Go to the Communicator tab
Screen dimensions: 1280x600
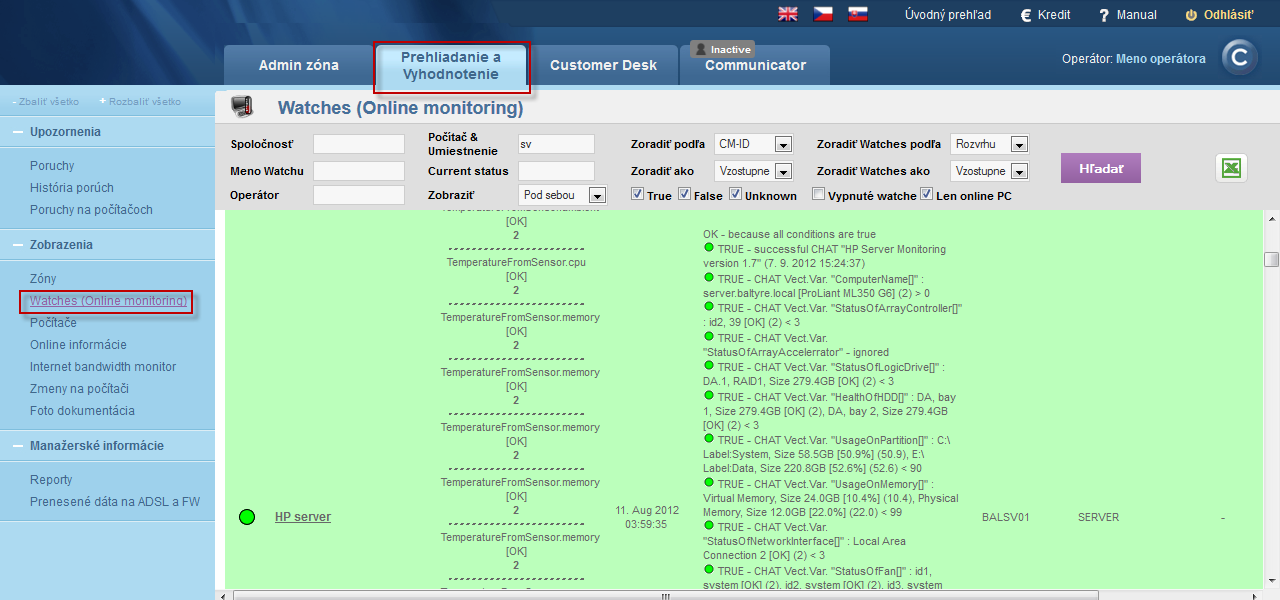pos(755,65)
